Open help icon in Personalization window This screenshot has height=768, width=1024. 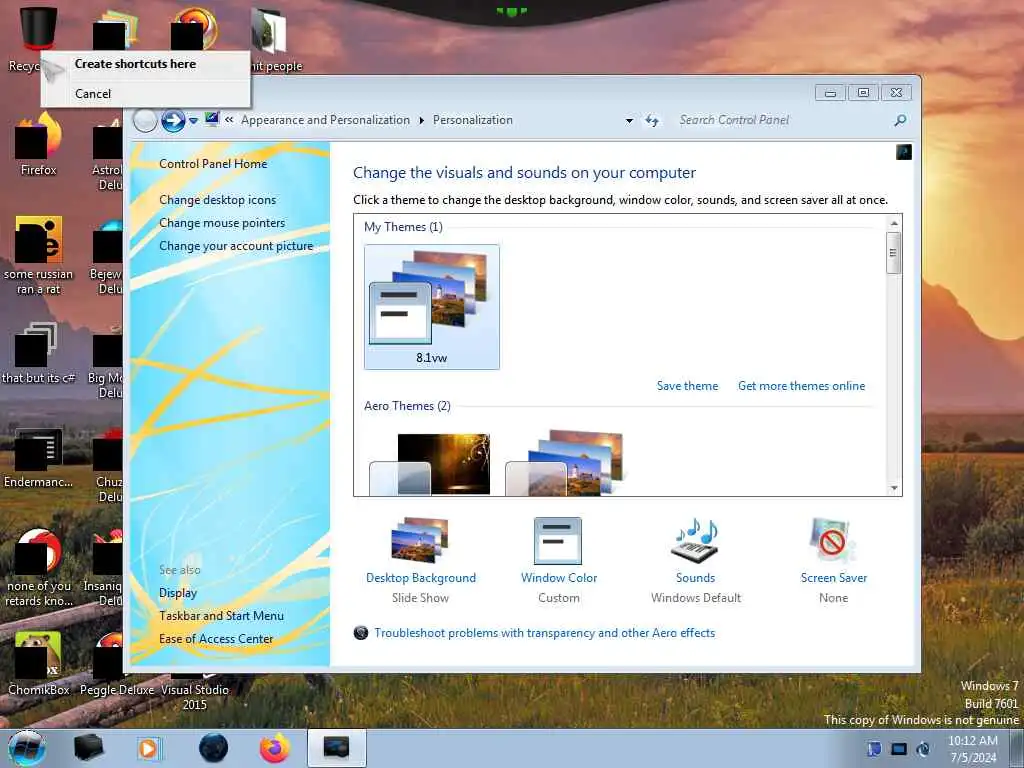[x=904, y=152]
